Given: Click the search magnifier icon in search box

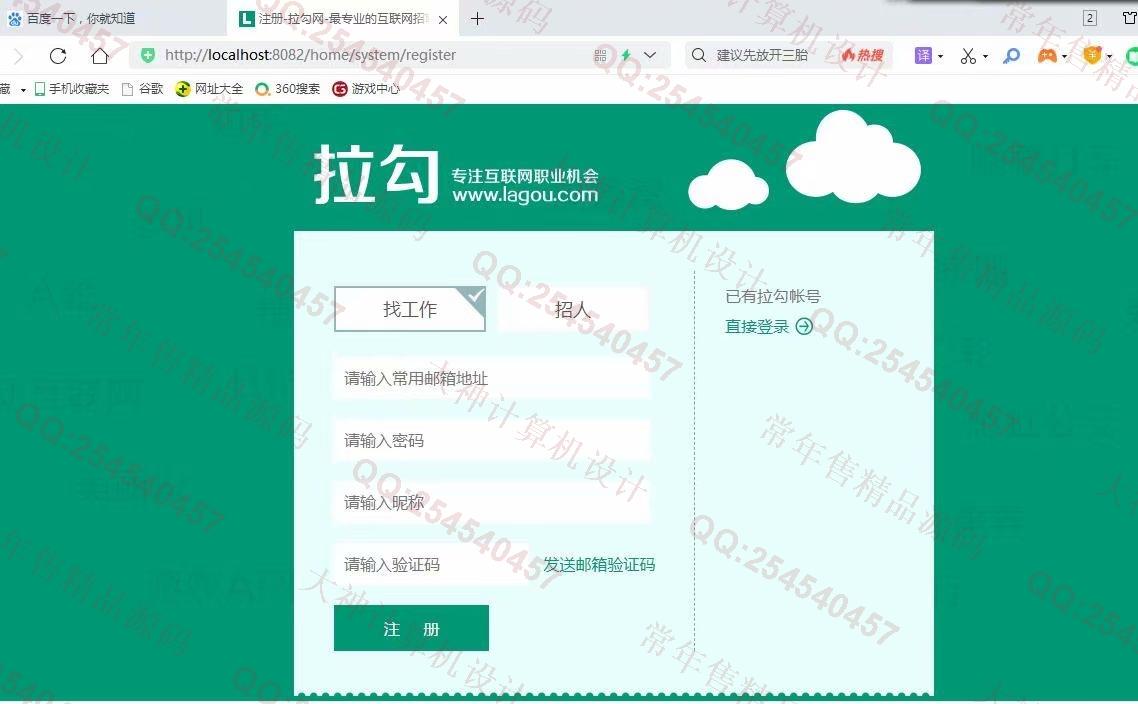Looking at the screenshot, I should [x=698, y=55].
